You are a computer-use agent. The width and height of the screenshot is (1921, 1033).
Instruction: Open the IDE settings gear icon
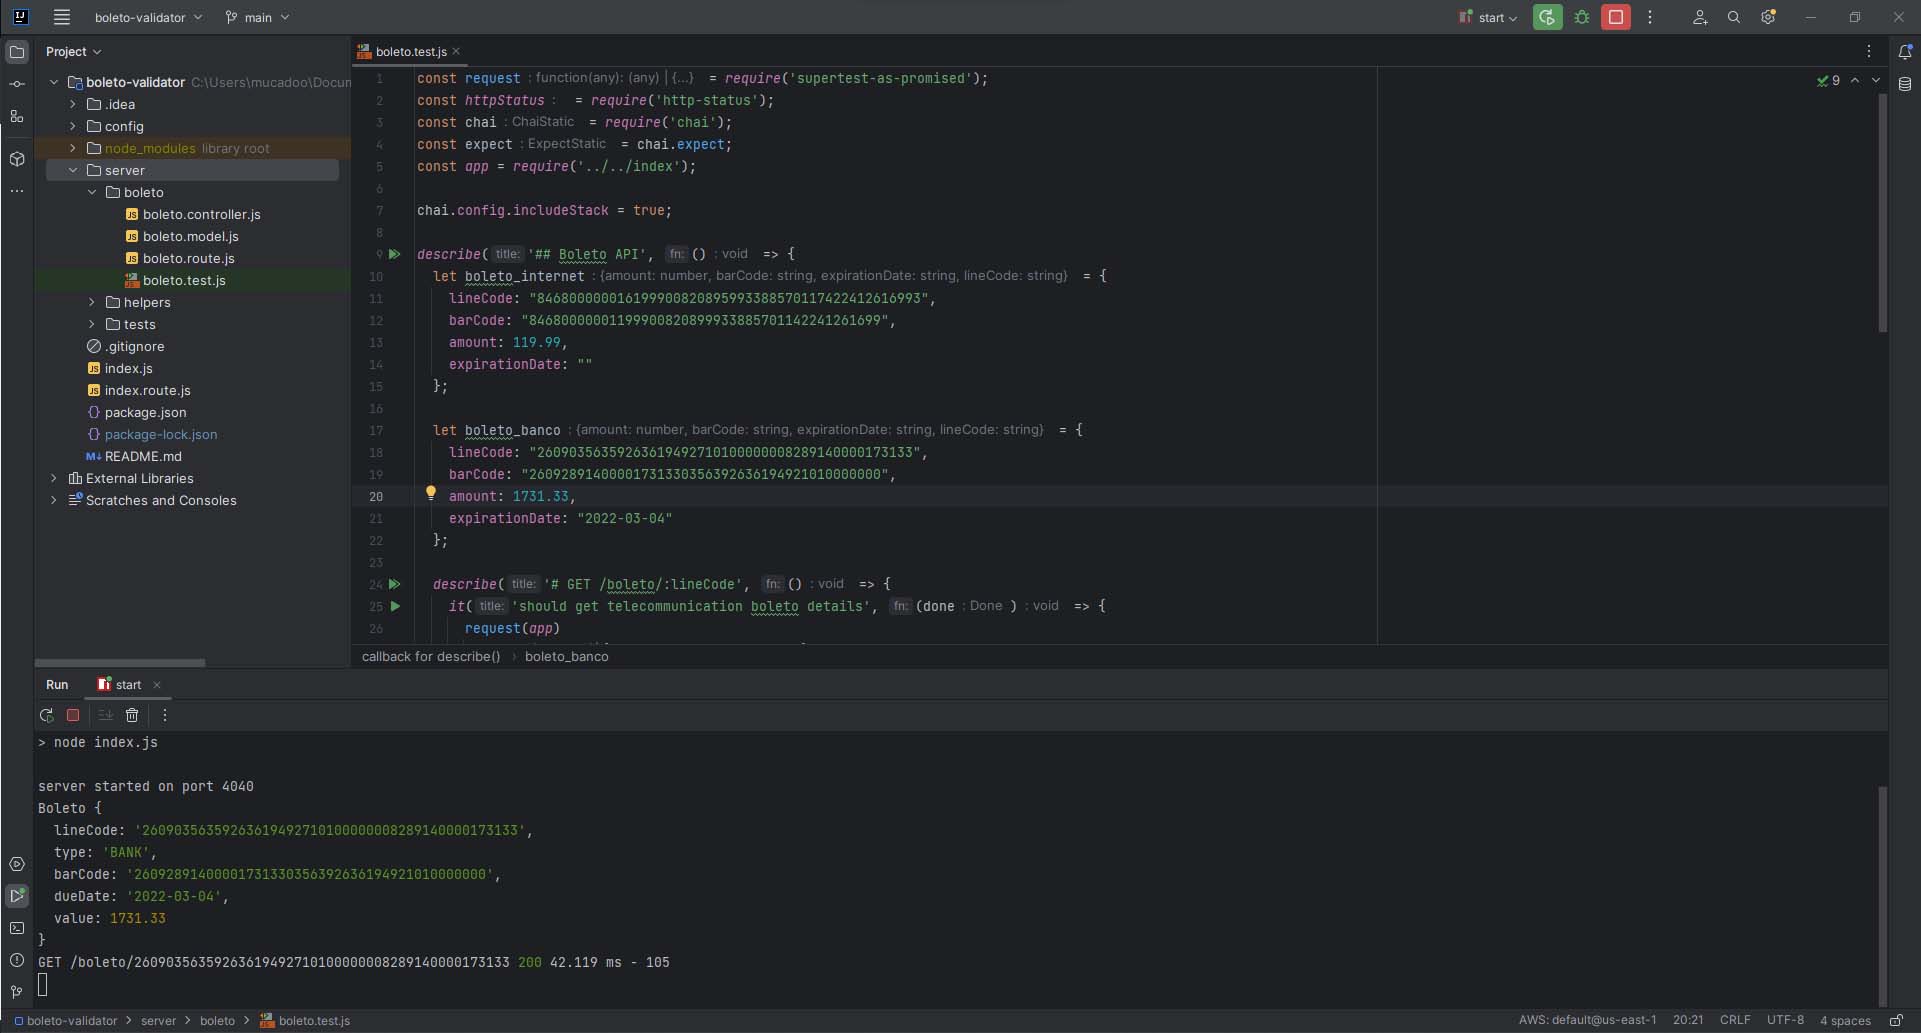[1768, 17]
